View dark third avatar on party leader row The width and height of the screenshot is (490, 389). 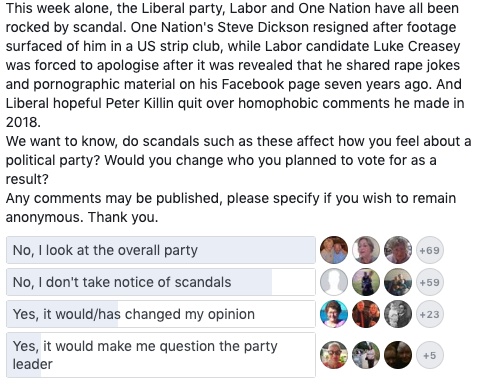click(398, 355)
